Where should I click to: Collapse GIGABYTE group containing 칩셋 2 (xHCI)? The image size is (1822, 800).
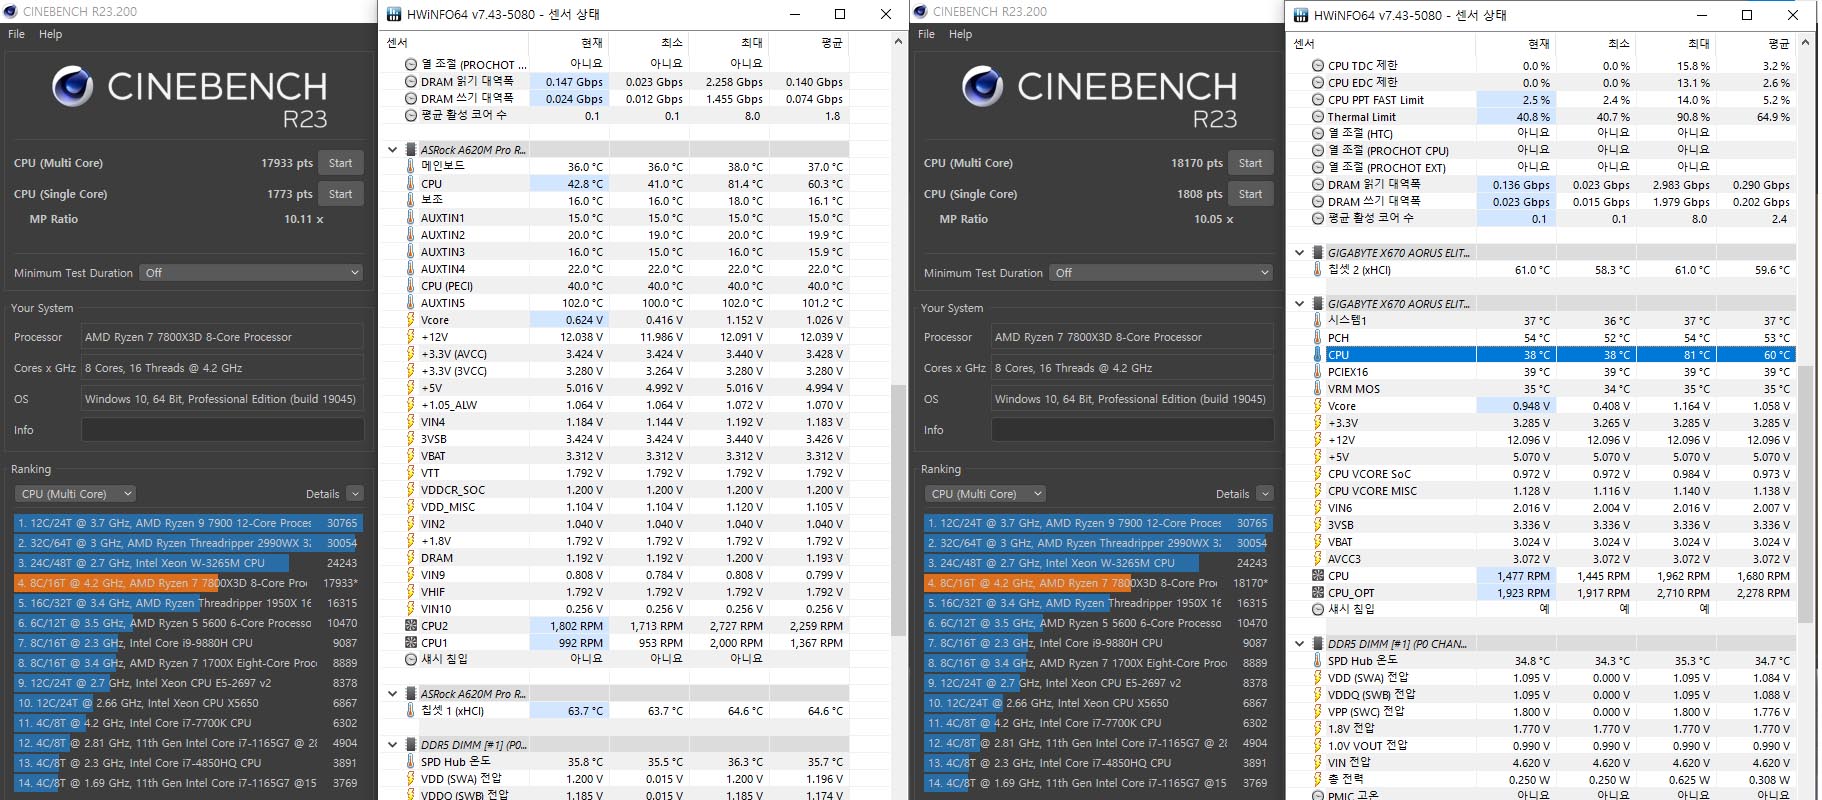tap(1299, 253)
